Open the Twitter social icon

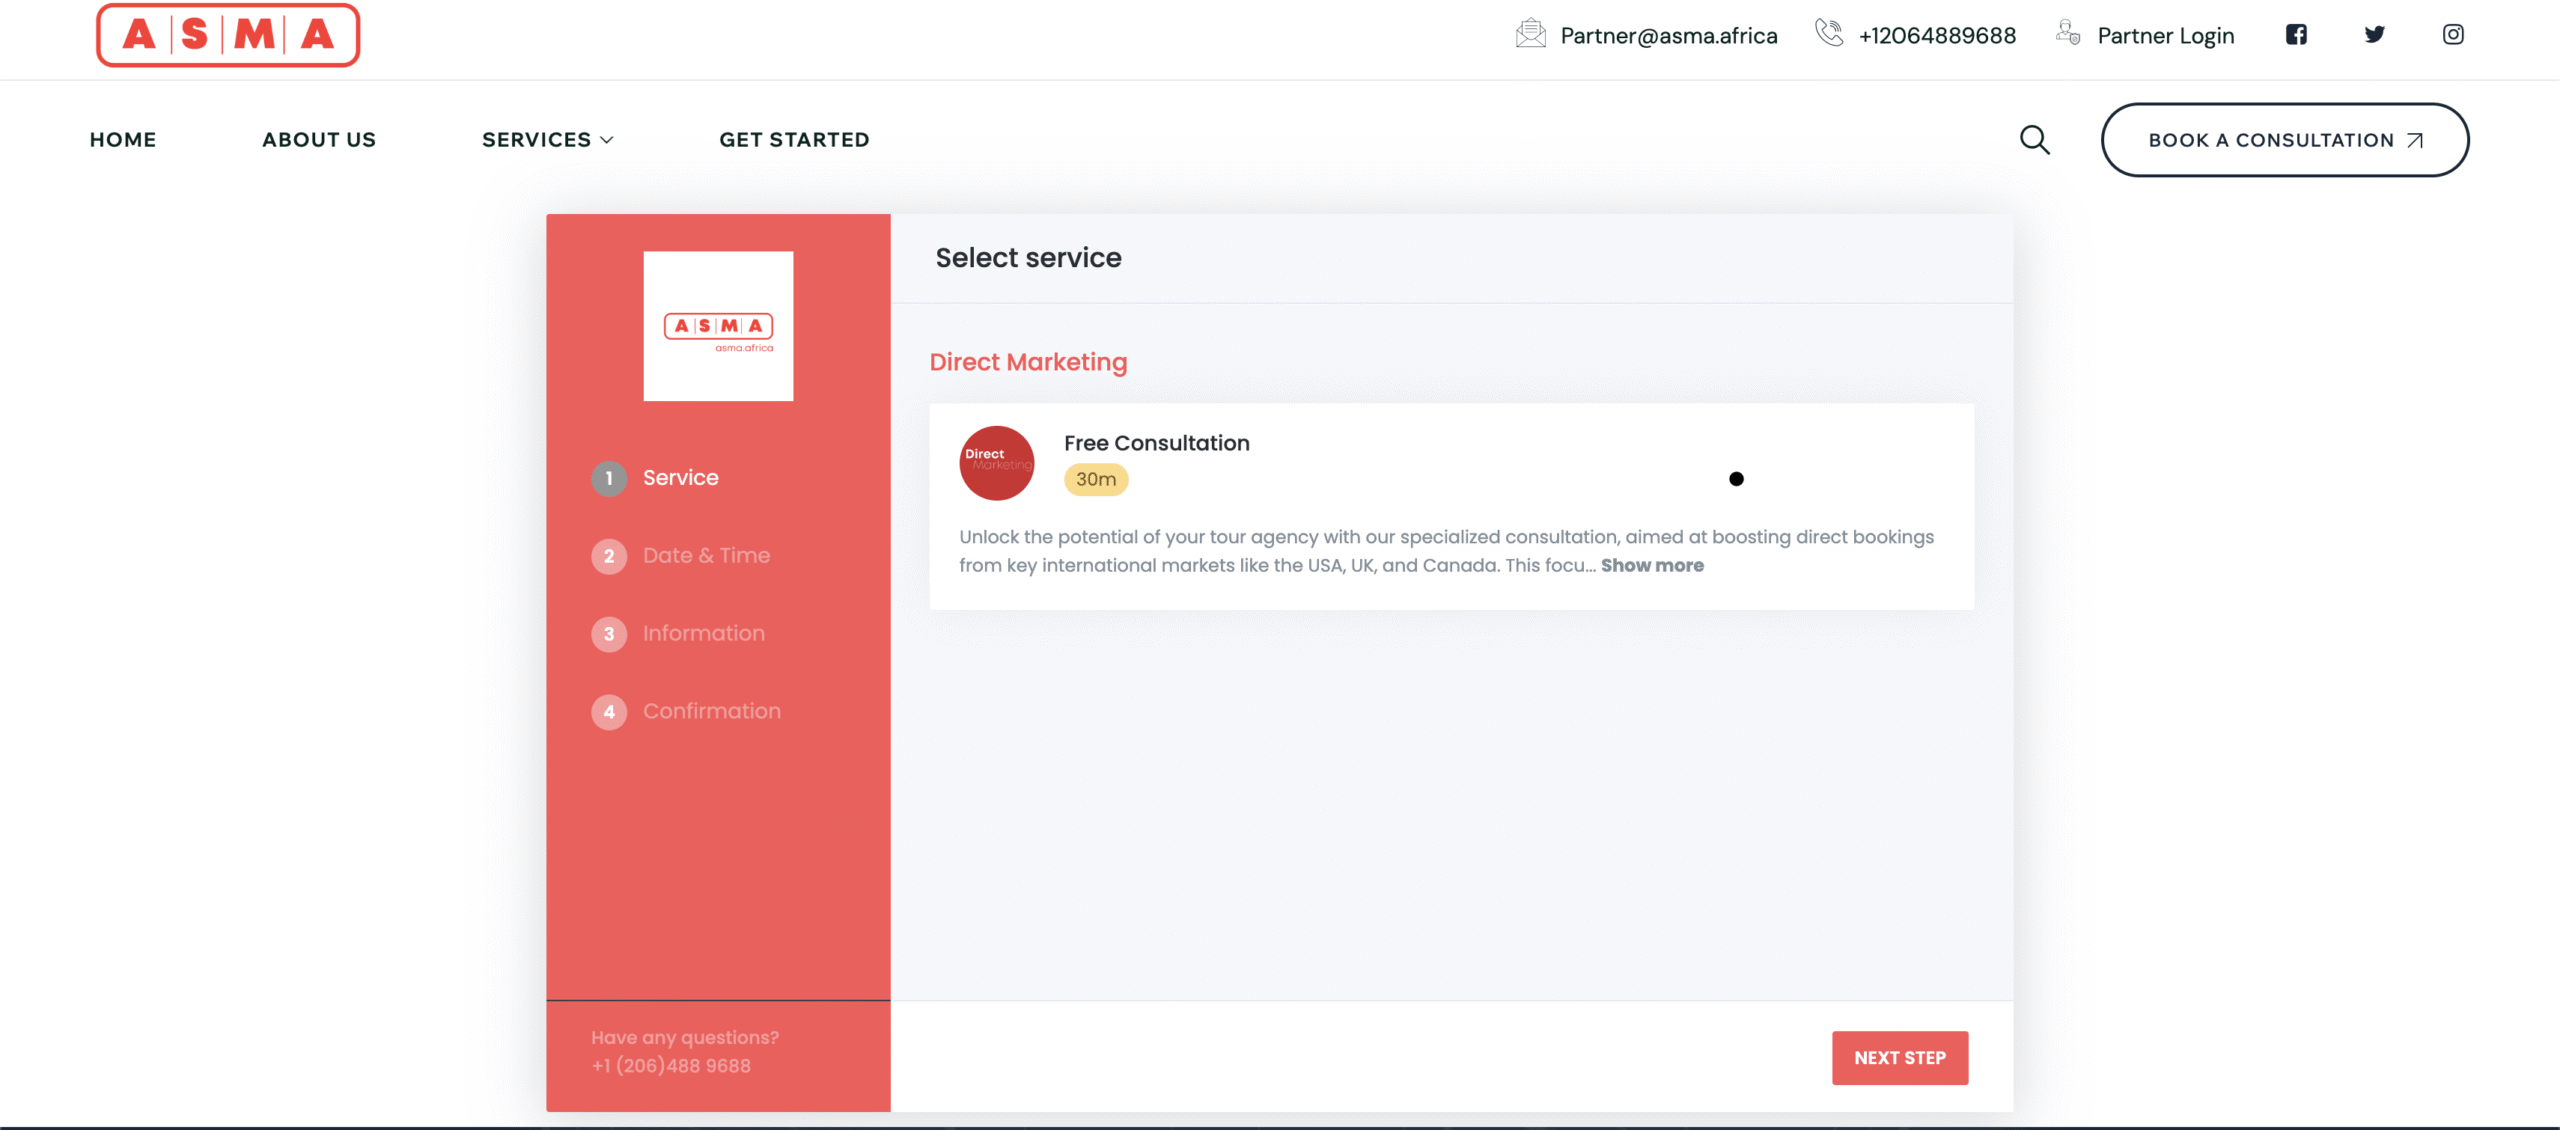(x=2374, y=35)
